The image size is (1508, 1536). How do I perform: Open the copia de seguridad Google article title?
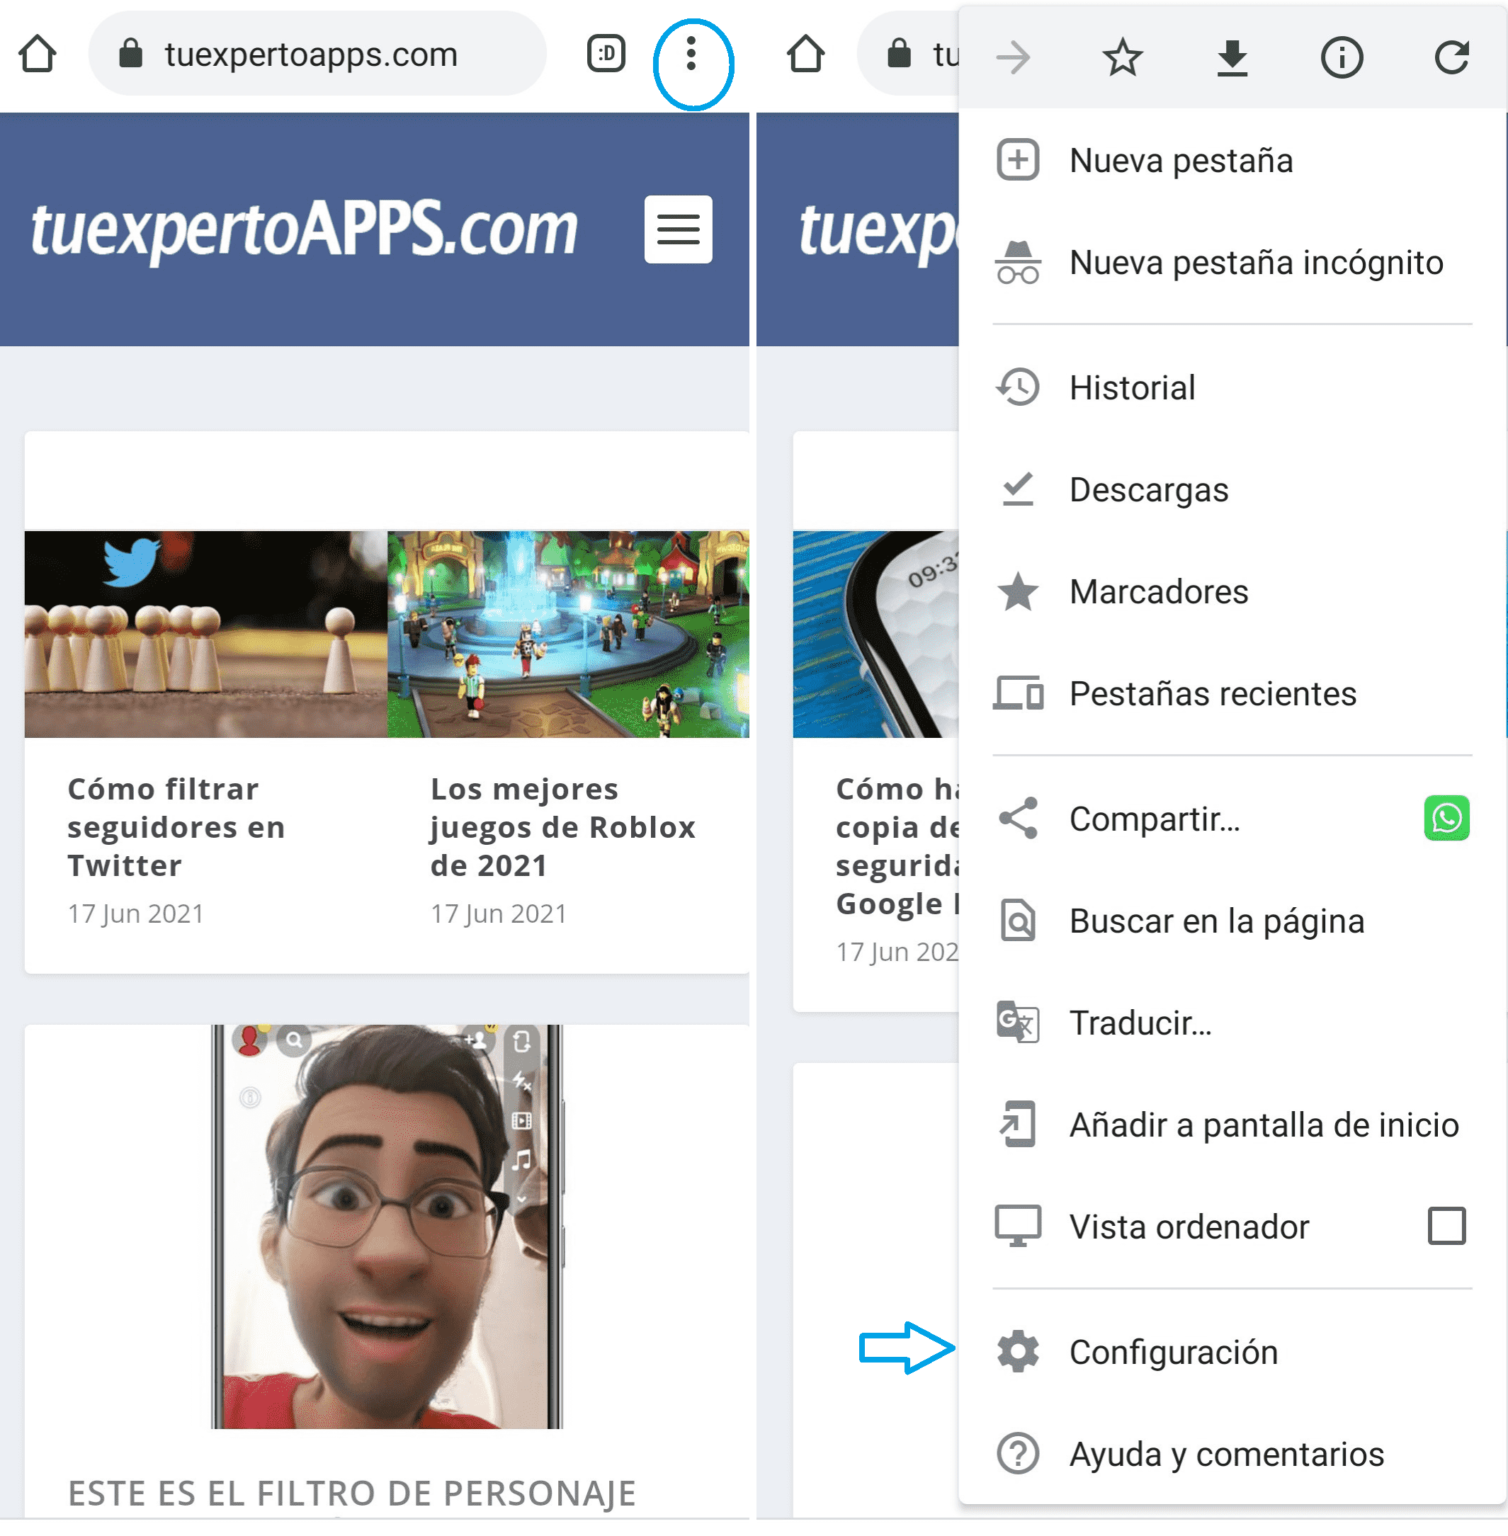click(897, 846)
